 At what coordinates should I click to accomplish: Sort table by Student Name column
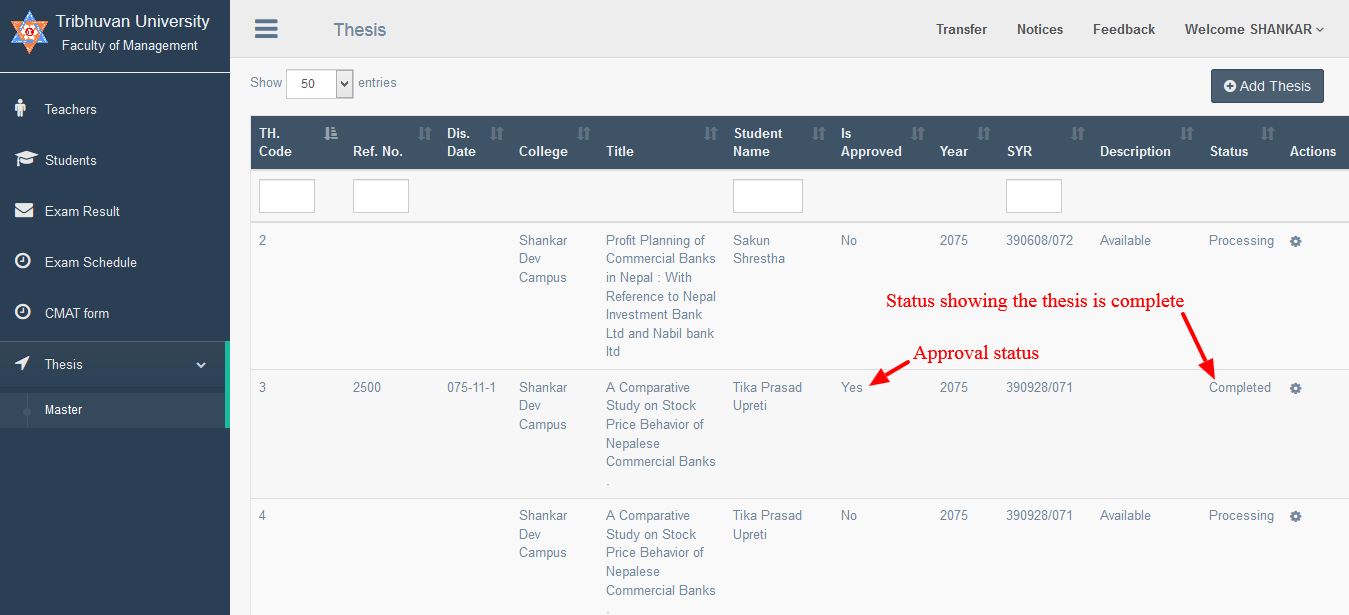coord(780,142)
